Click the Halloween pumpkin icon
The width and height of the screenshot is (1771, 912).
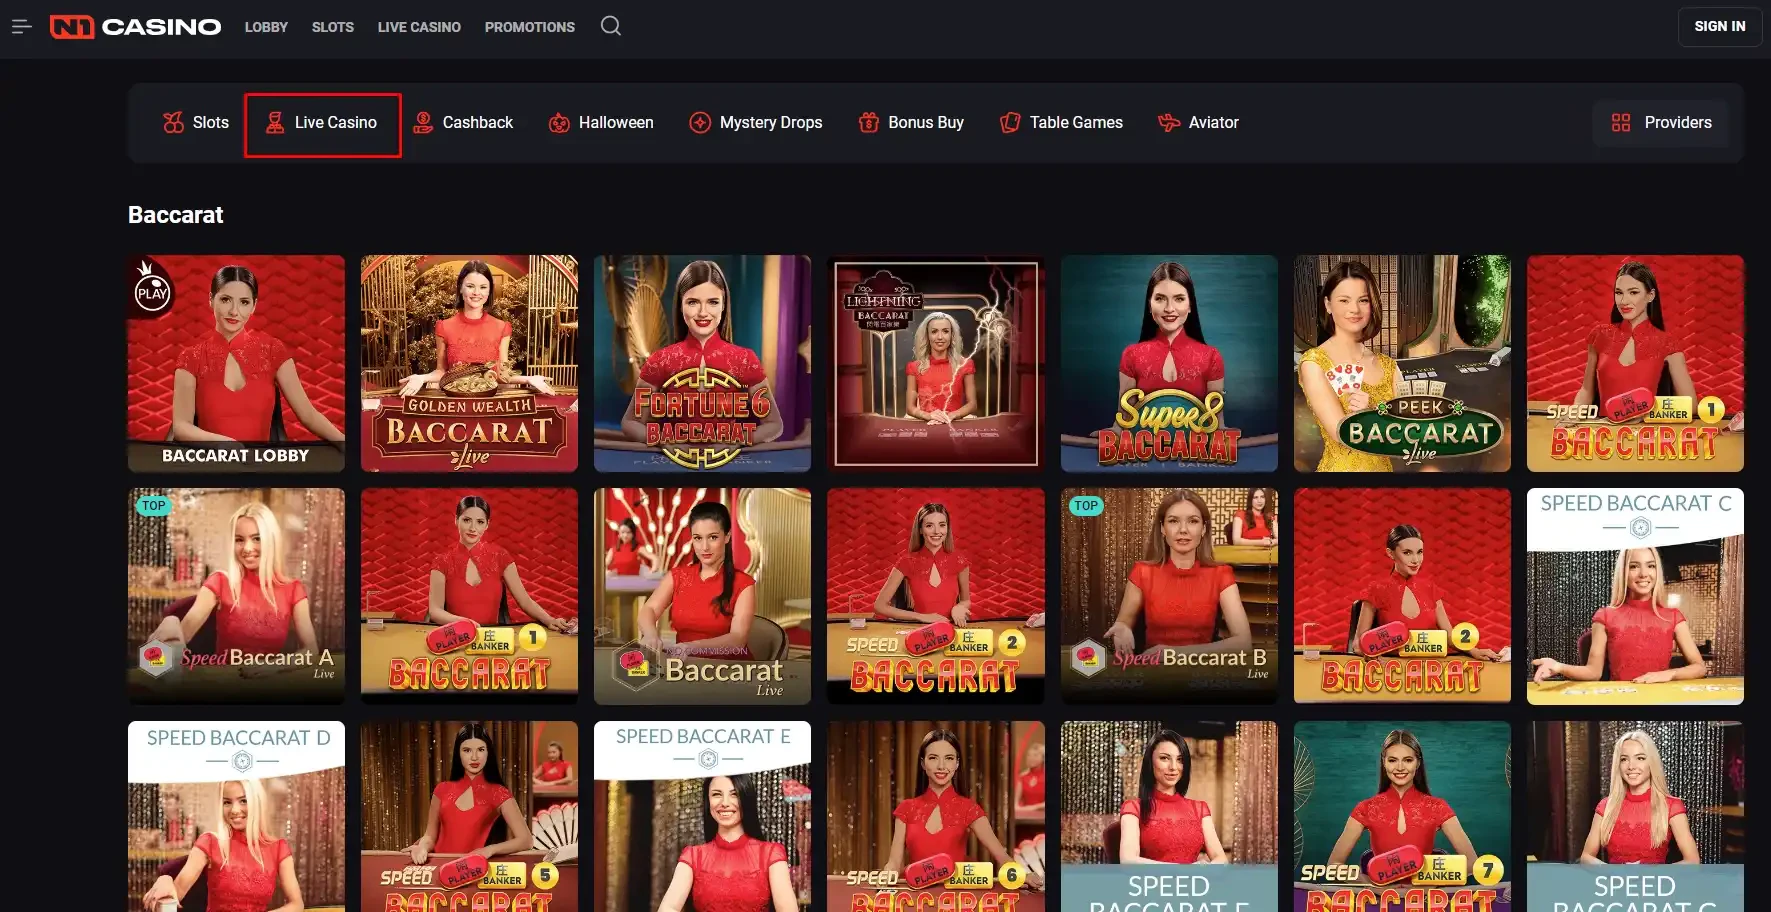[559, 123]
